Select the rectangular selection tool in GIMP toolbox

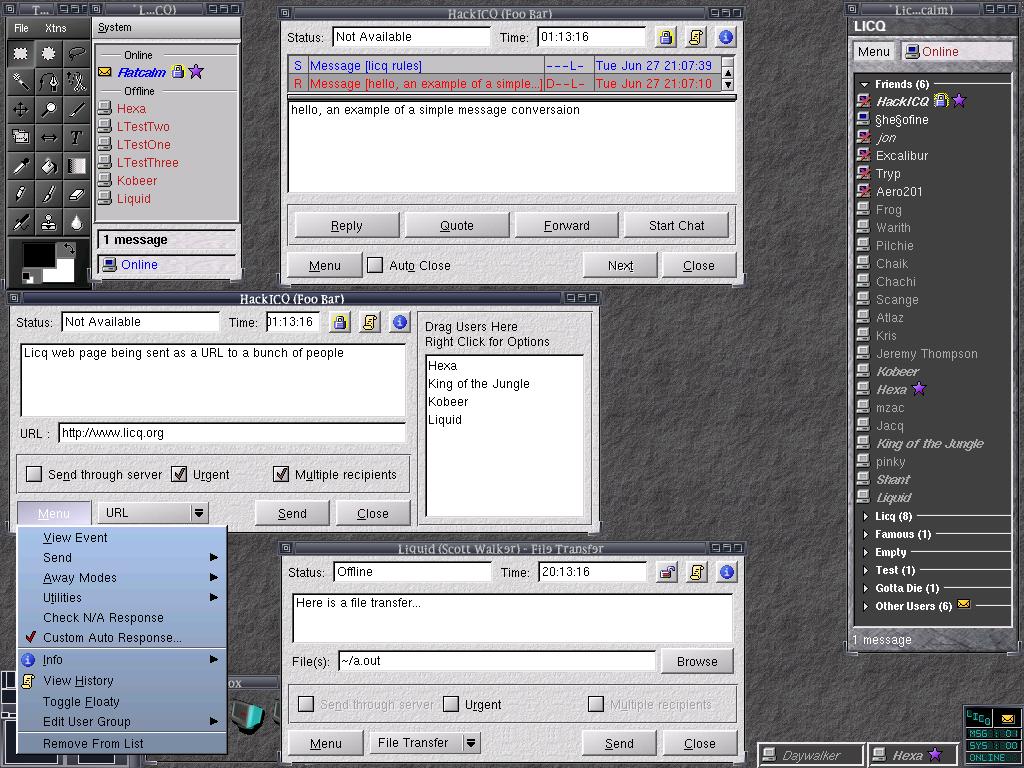tap(21, 54)
